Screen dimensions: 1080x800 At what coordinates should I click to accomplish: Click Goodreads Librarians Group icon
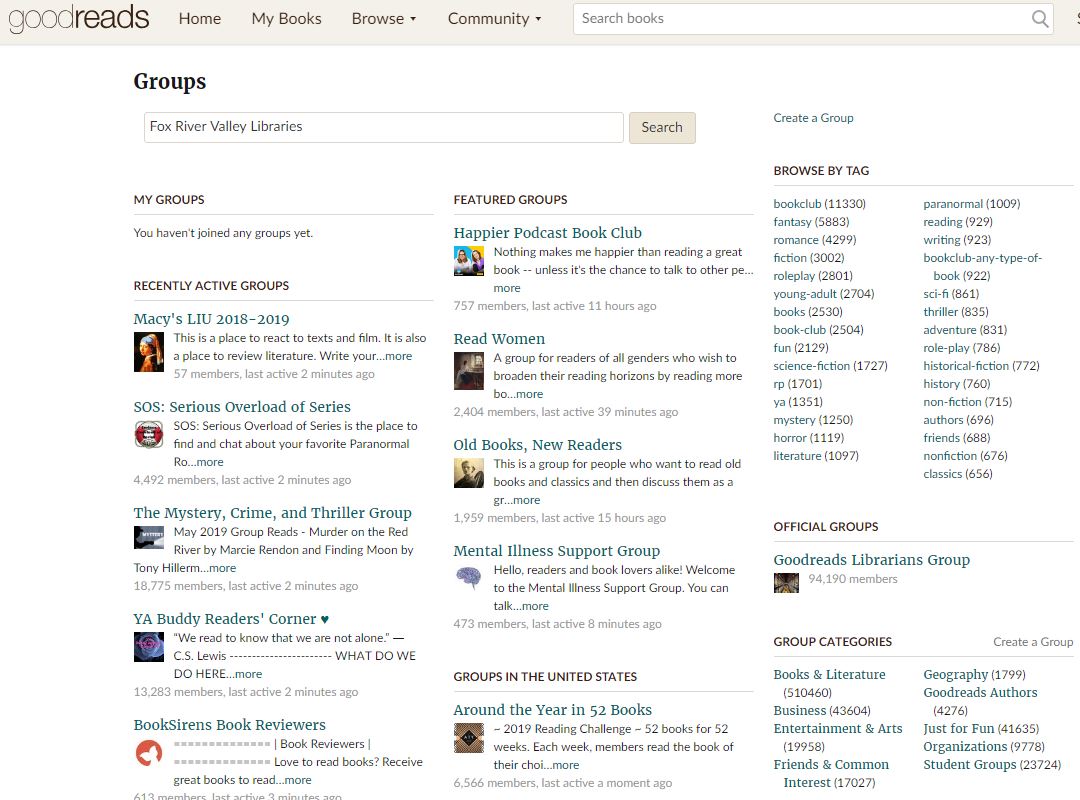[786, 582]
